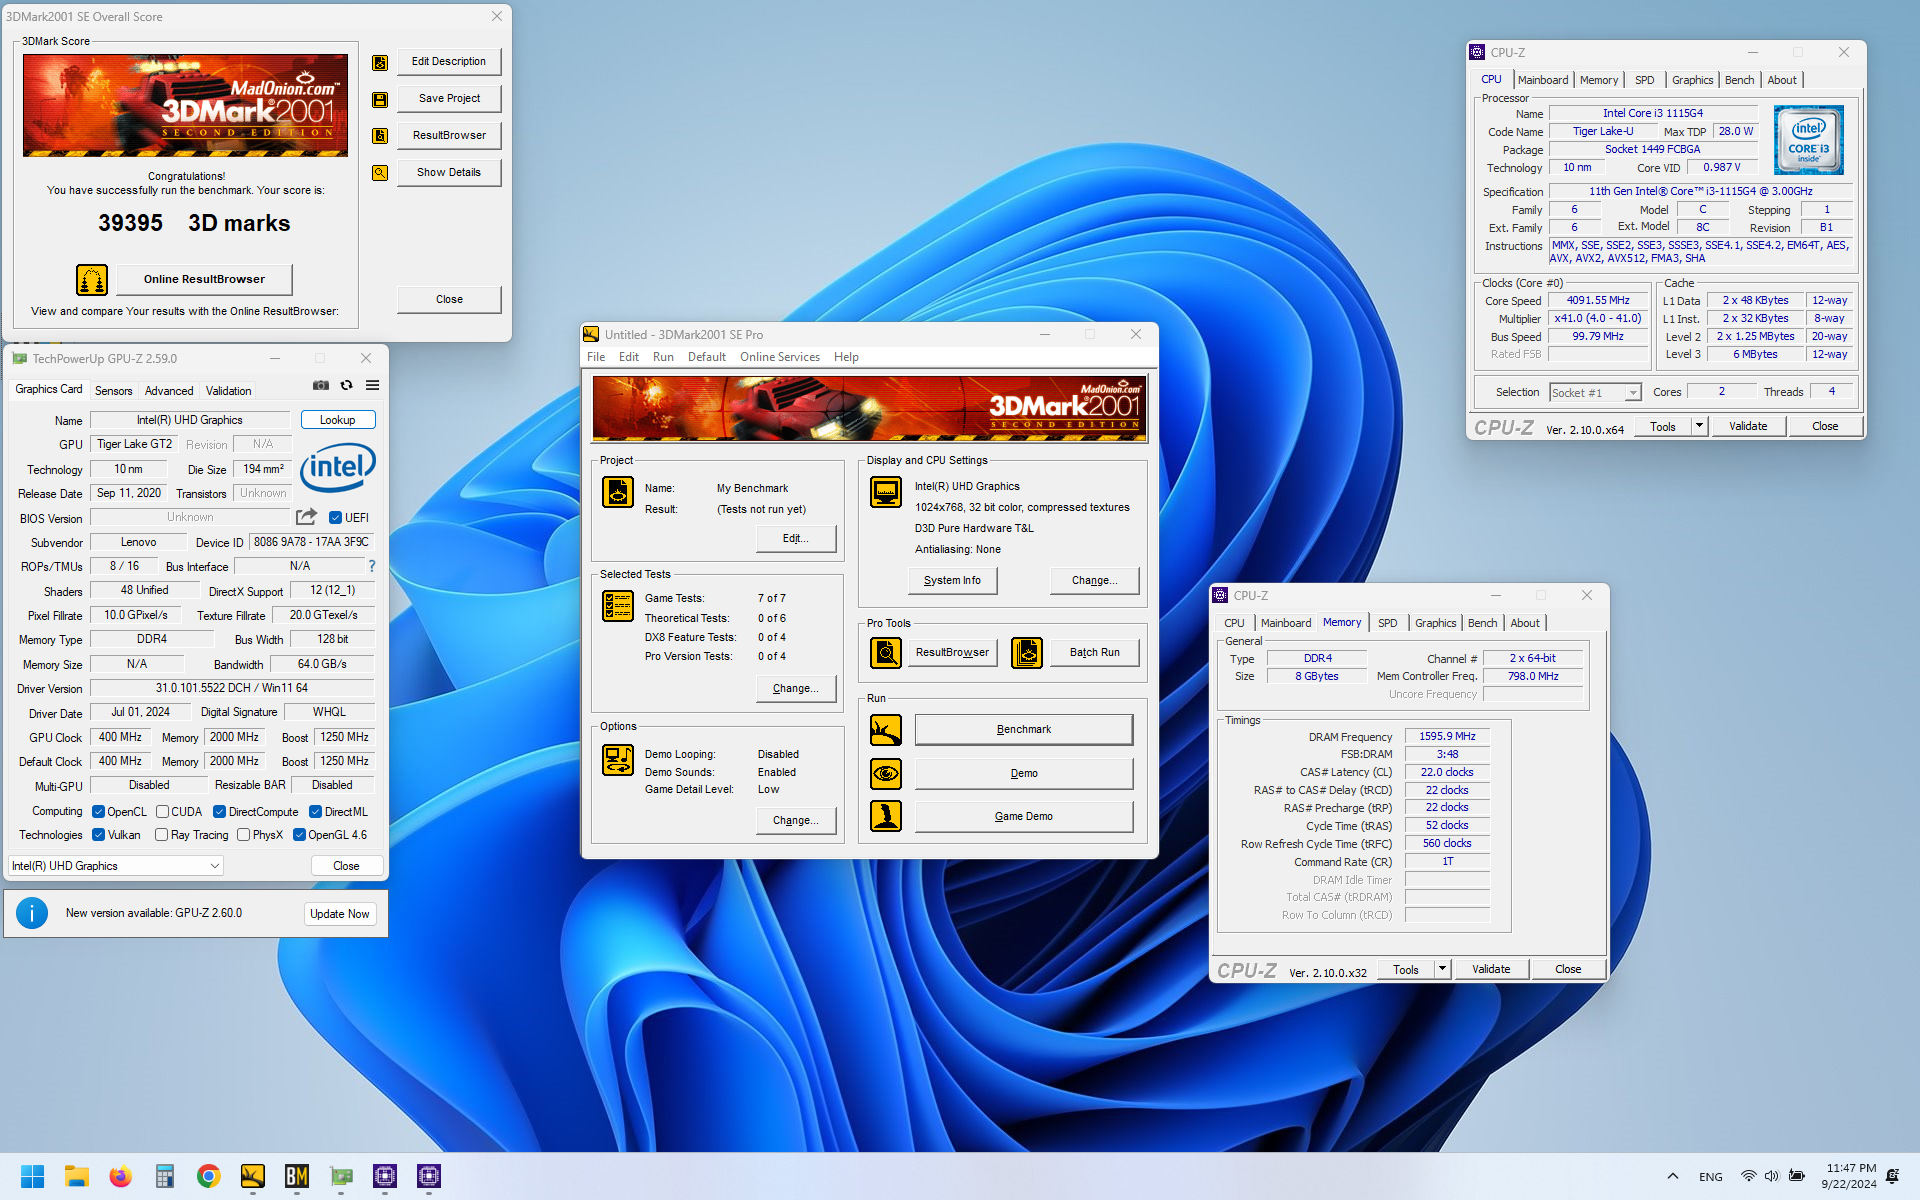
Task: Switch to Sensors tab in GPU-Z
Action: pos(113,391)
